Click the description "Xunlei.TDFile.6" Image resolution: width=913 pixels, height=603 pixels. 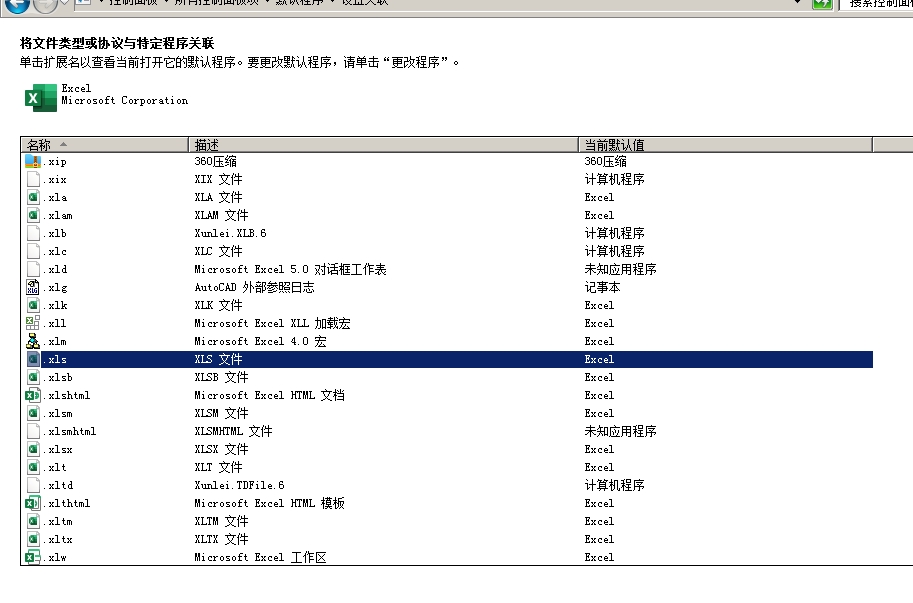(239, 485)
